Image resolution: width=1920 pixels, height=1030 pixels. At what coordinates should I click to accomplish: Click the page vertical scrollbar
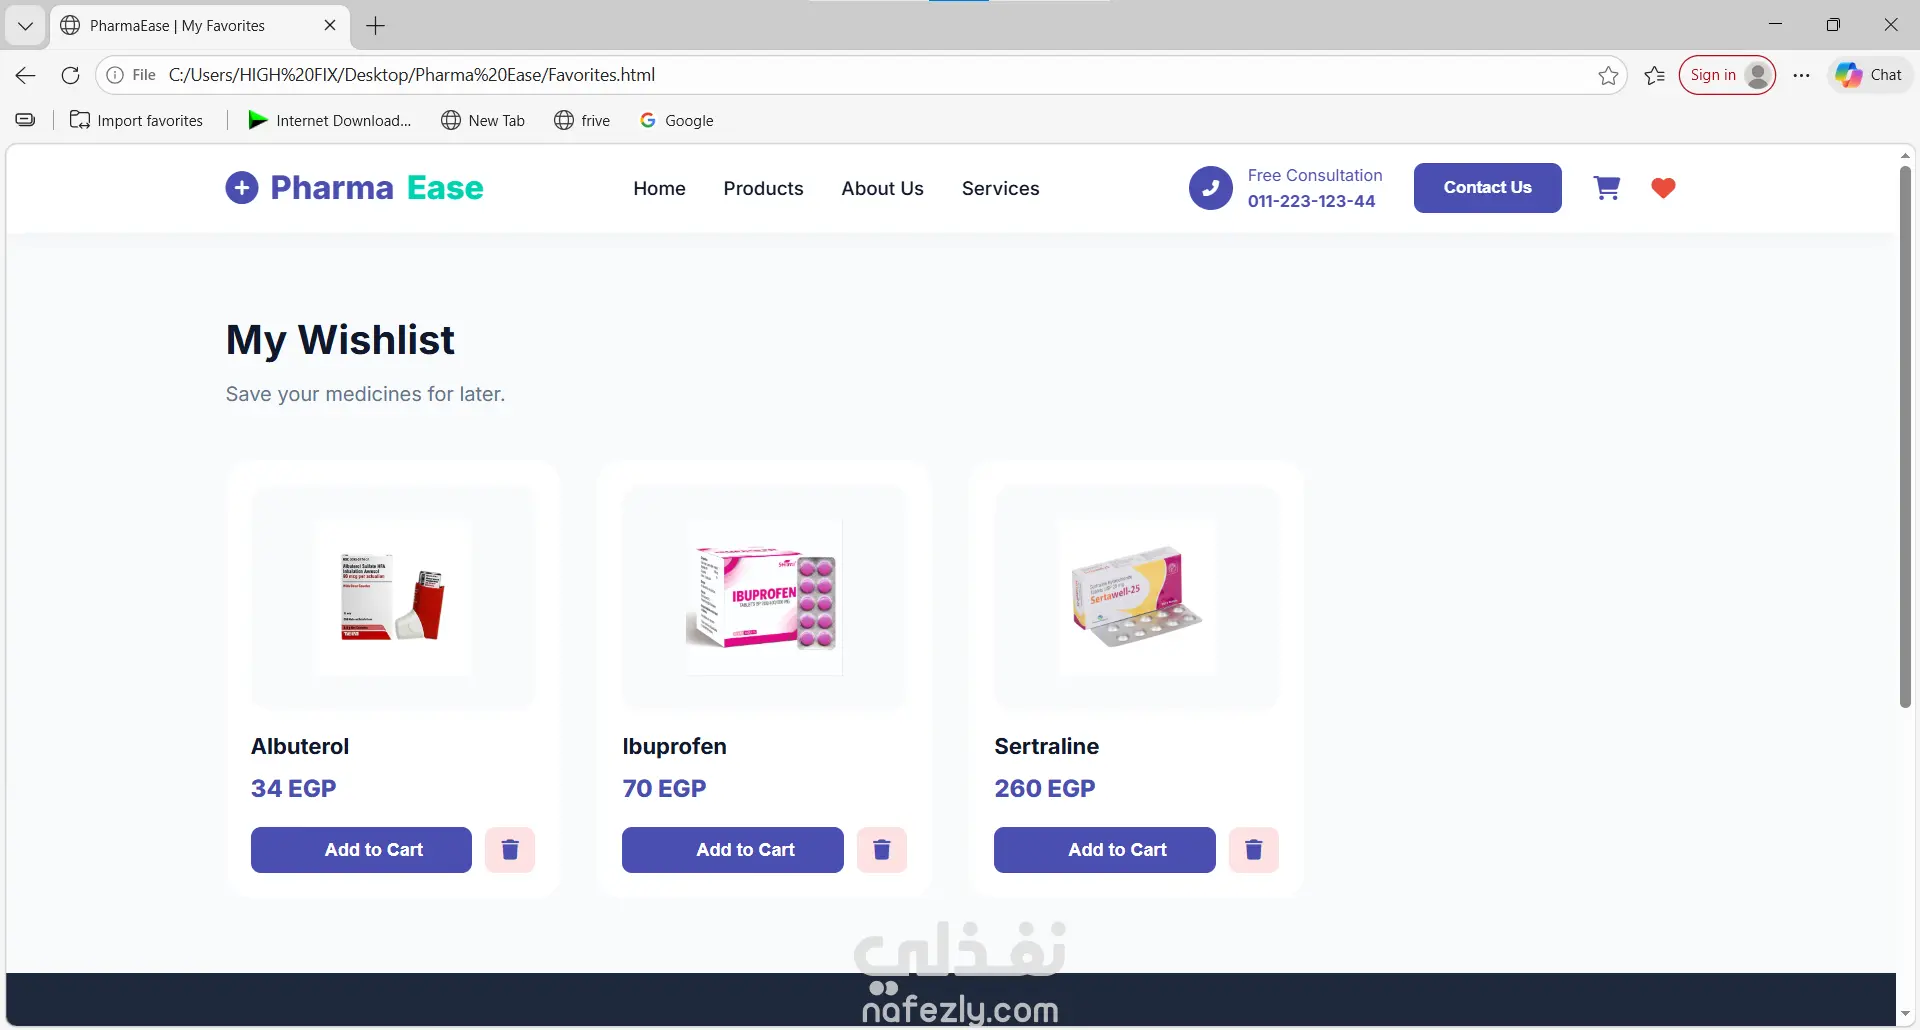tap(1905, 437)
